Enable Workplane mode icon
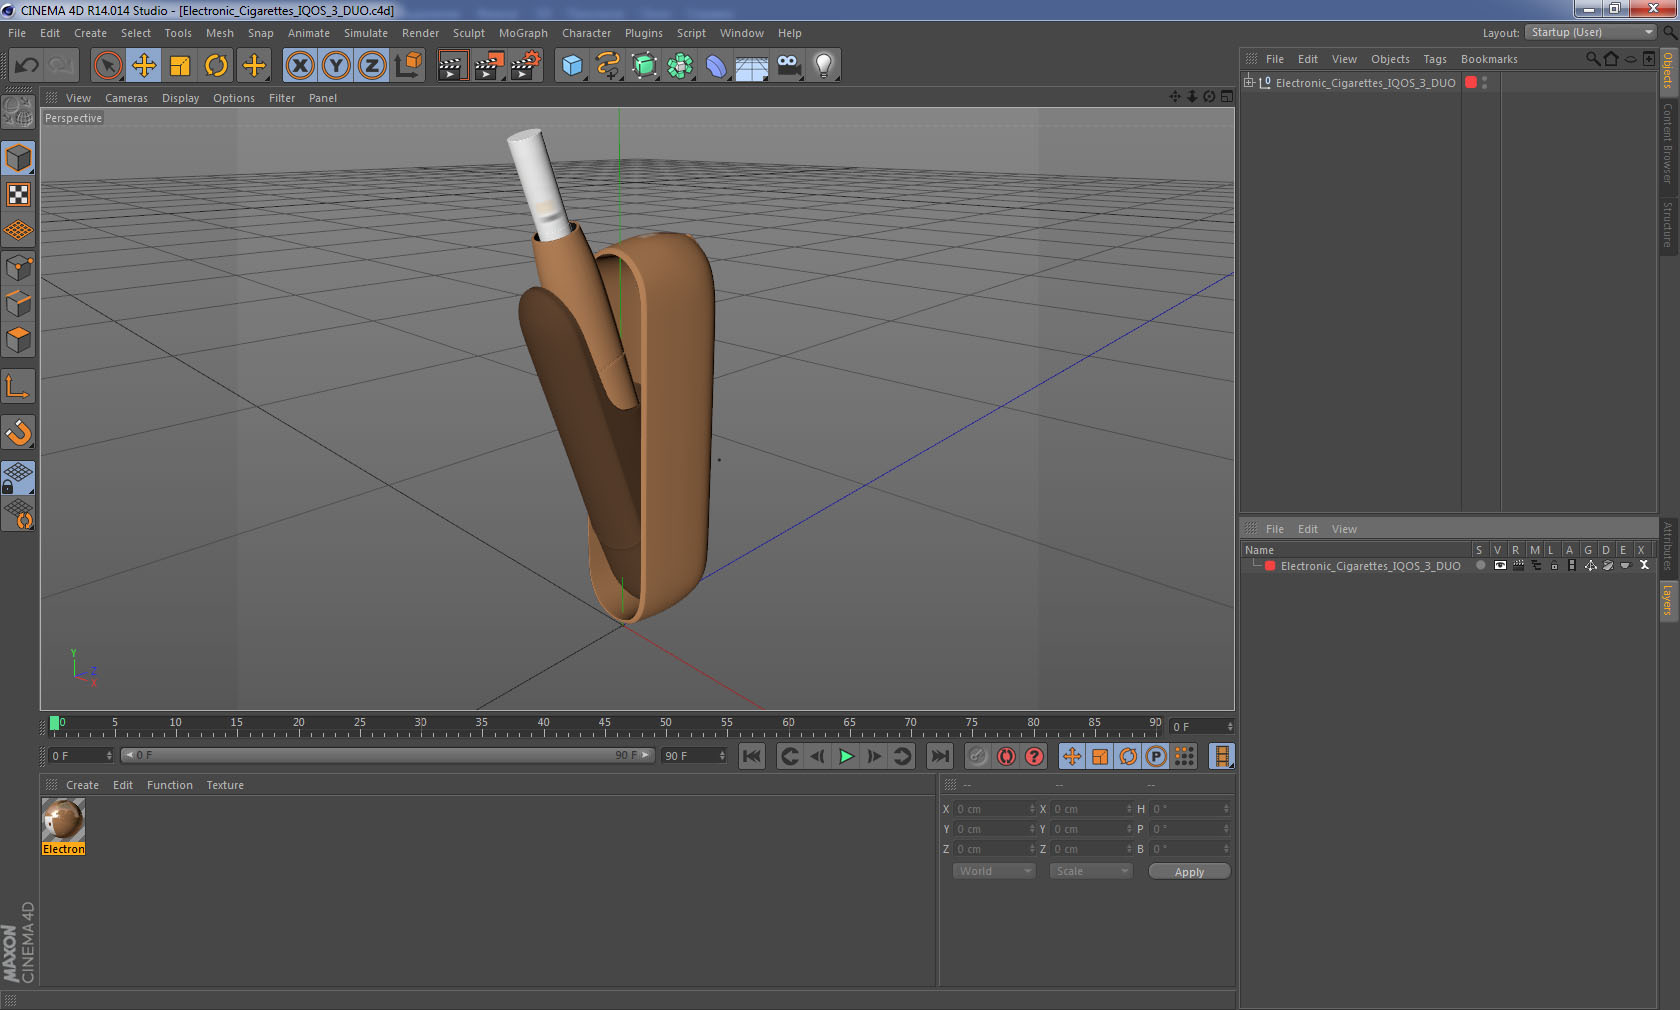This screenshot has height=1010, width=1680. [x=18, y=231]
